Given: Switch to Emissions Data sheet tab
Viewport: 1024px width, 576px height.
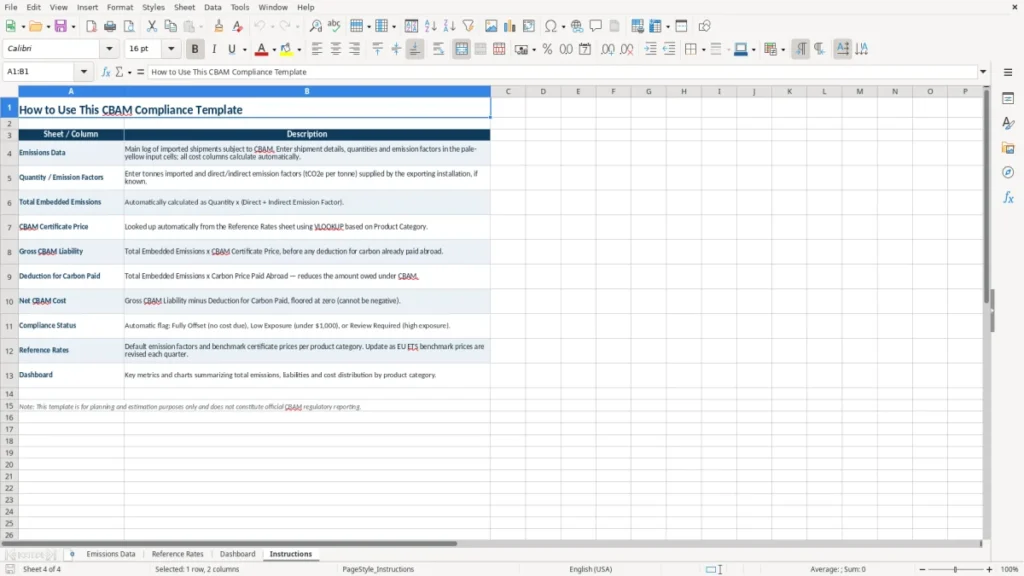Looking at the screenshot, I should coord(111,554).
